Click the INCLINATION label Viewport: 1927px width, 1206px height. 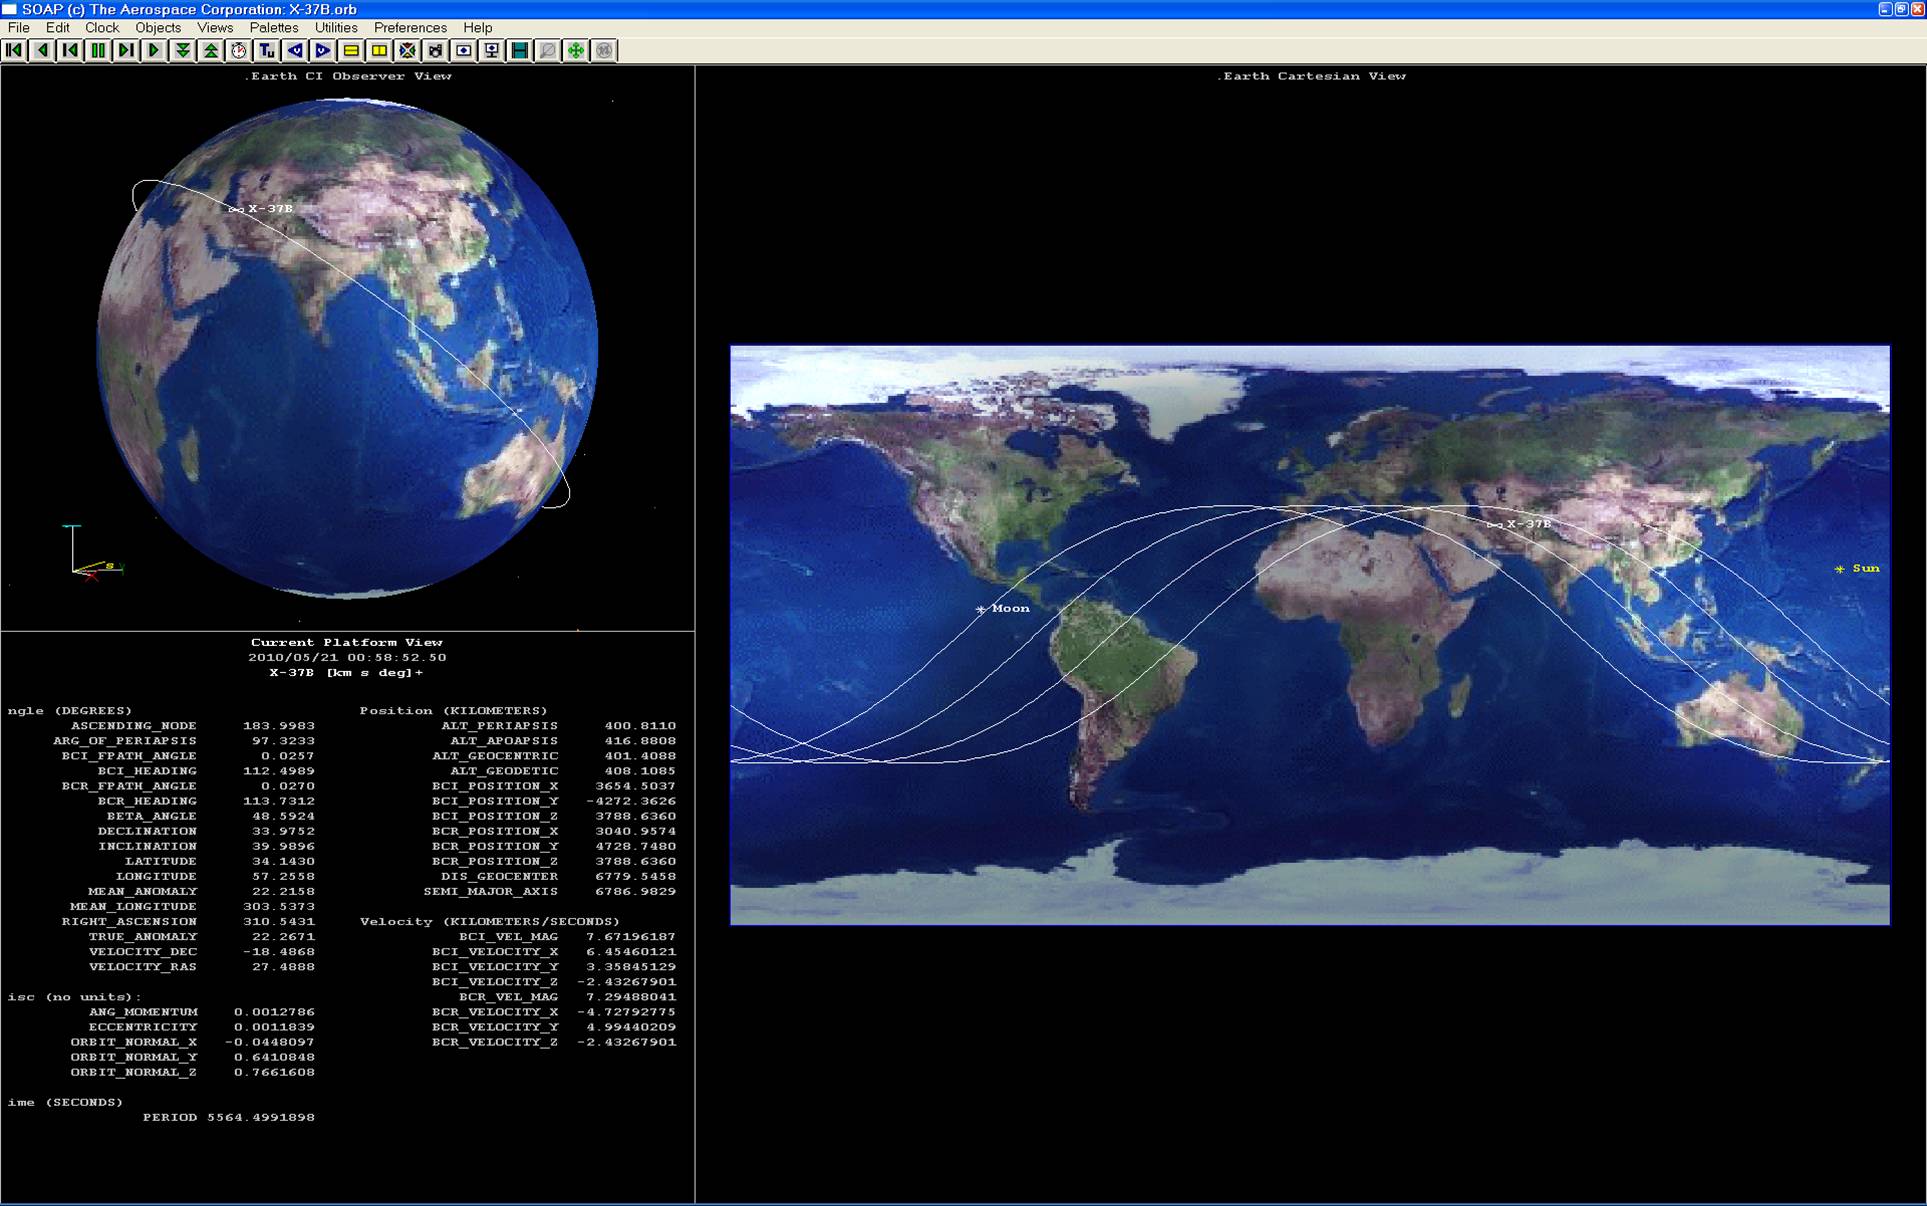[147, 846]
